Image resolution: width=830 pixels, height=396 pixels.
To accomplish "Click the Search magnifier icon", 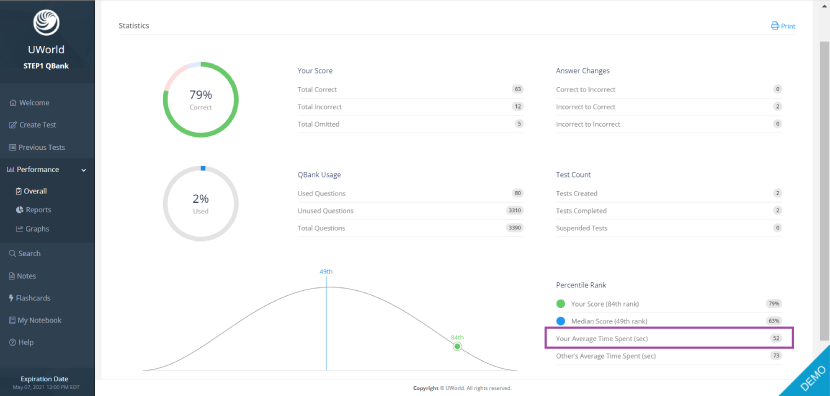I will pos(13,254).
